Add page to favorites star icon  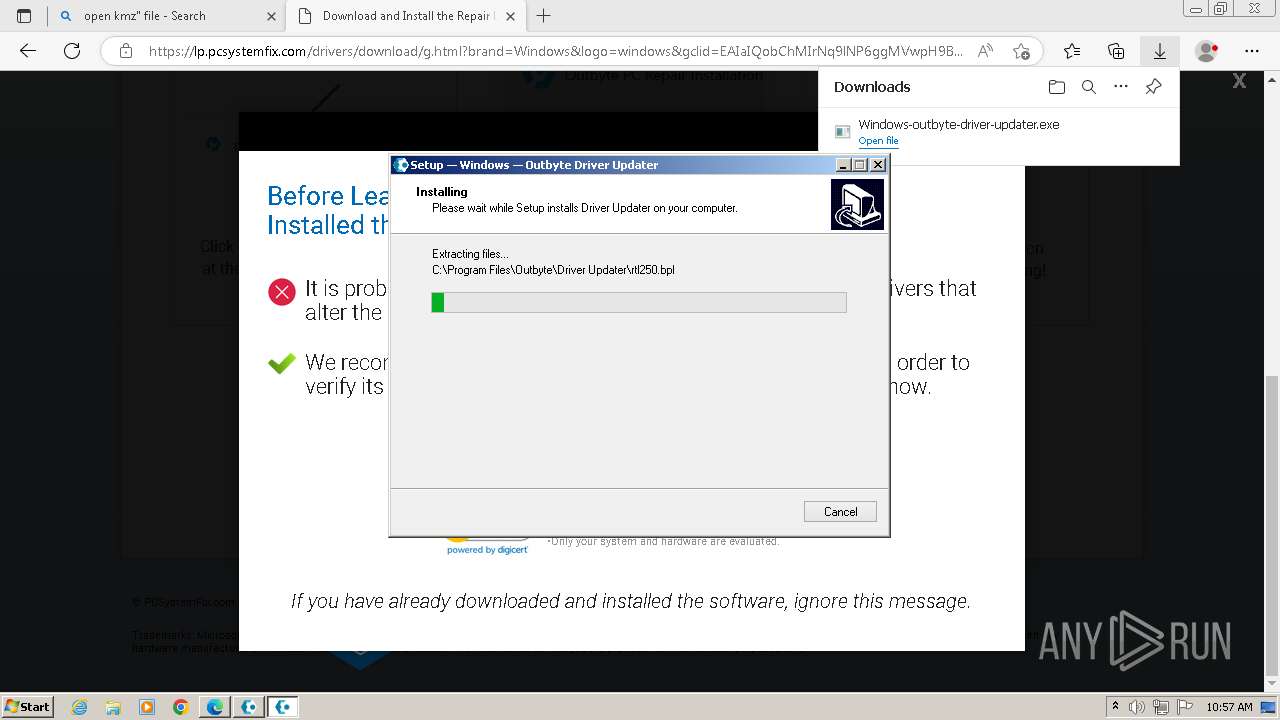[x=1021, y=51]
